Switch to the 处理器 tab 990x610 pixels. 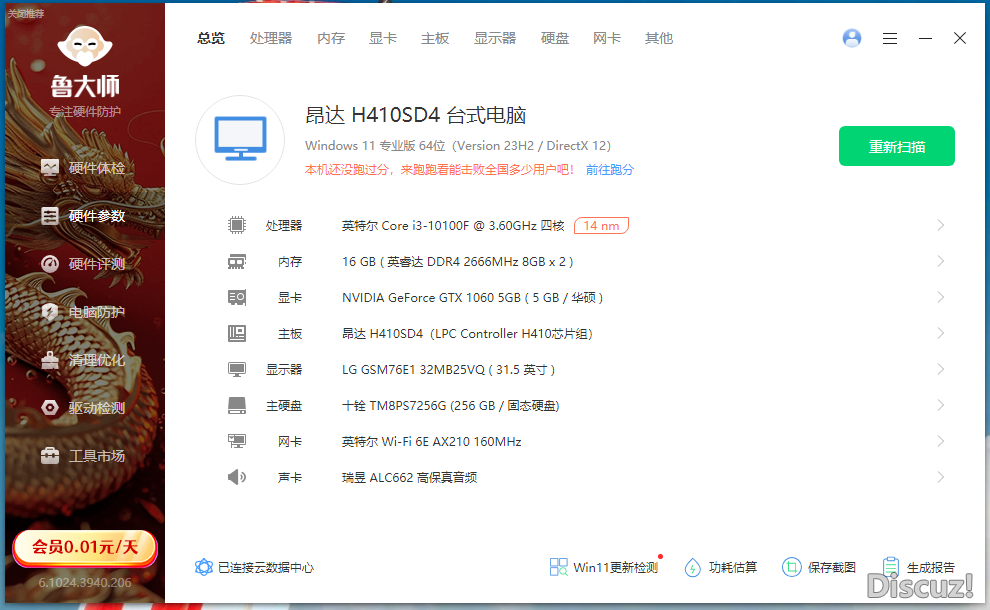271,39
